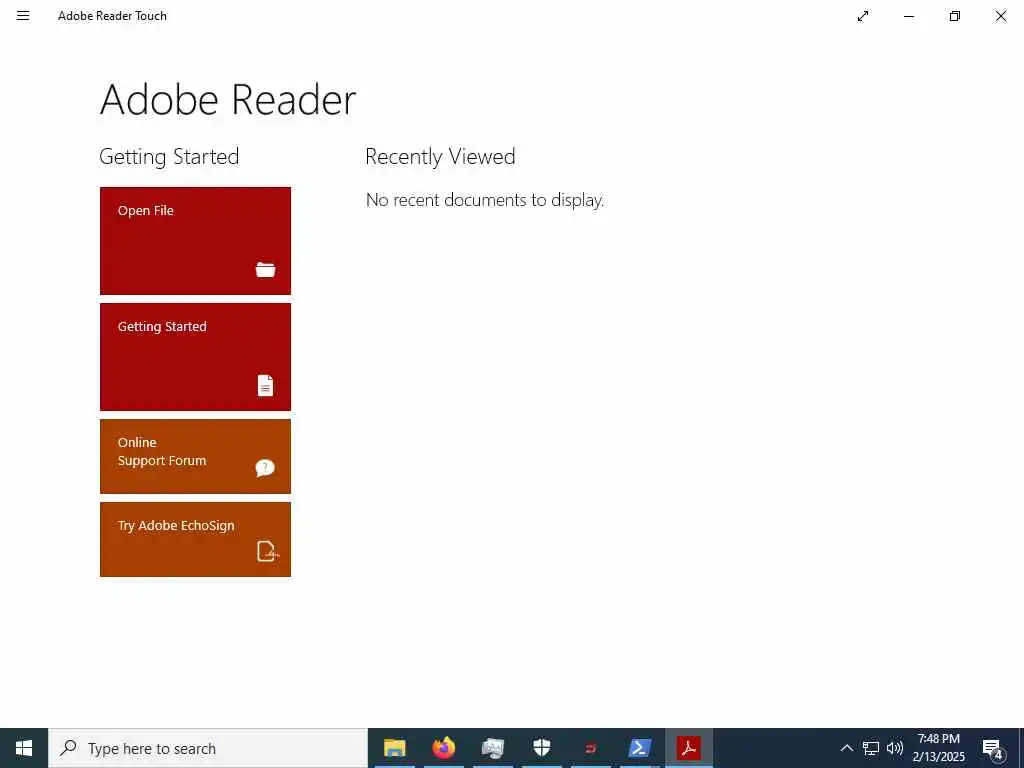Click the 'Getting Started' section heading
Screen dimensions: 1024x768
tap(169, 157)
